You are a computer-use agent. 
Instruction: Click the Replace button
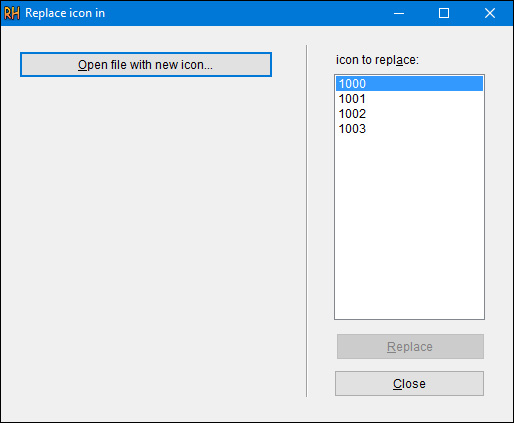coord(410,347)
